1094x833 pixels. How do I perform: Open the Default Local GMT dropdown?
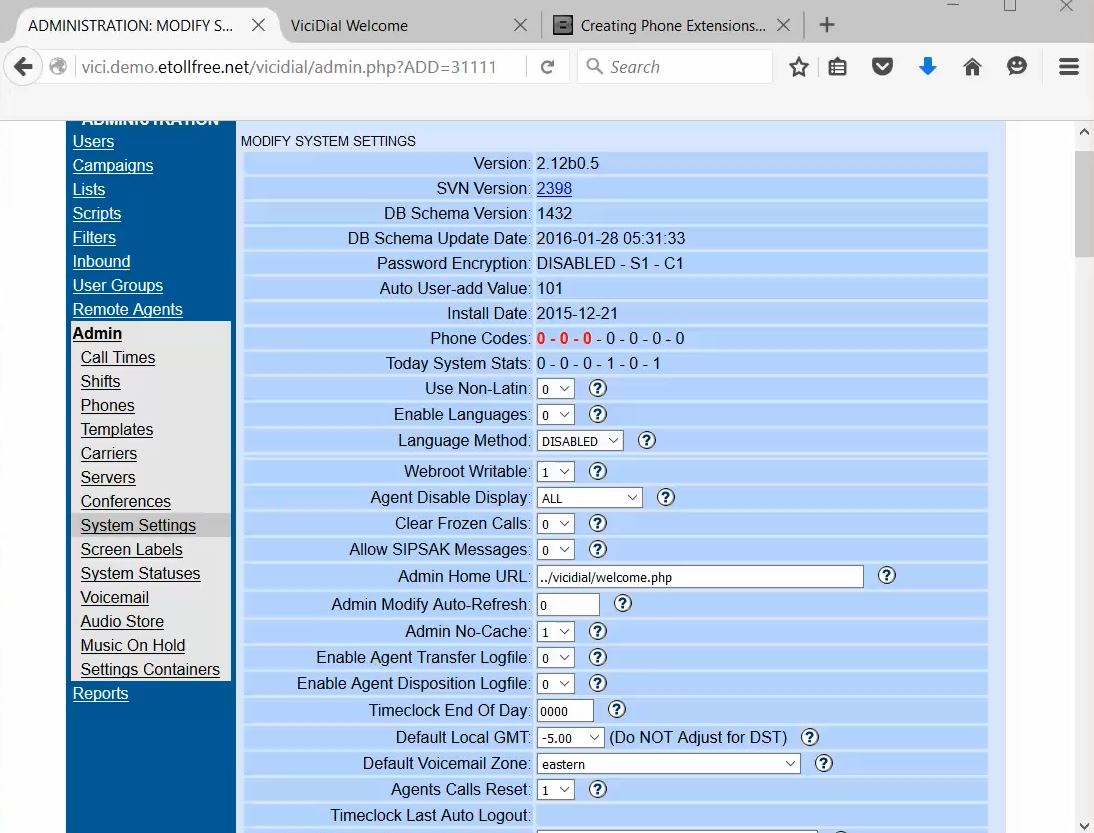(571, 738)
